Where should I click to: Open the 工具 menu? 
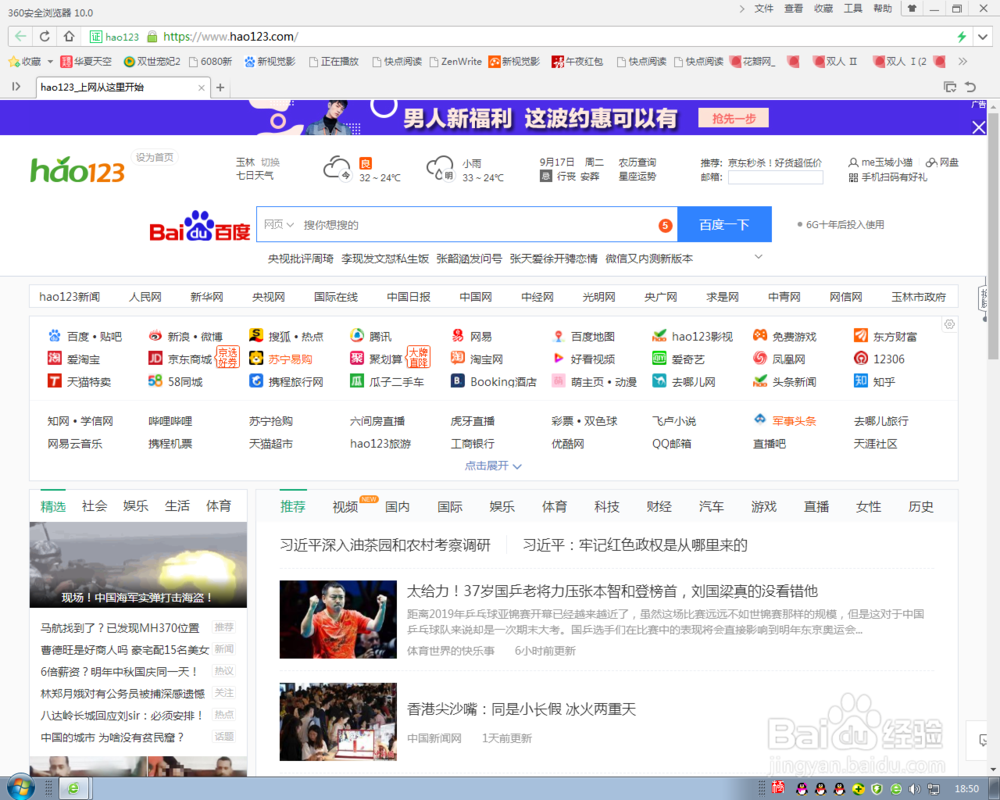(853, 8)
